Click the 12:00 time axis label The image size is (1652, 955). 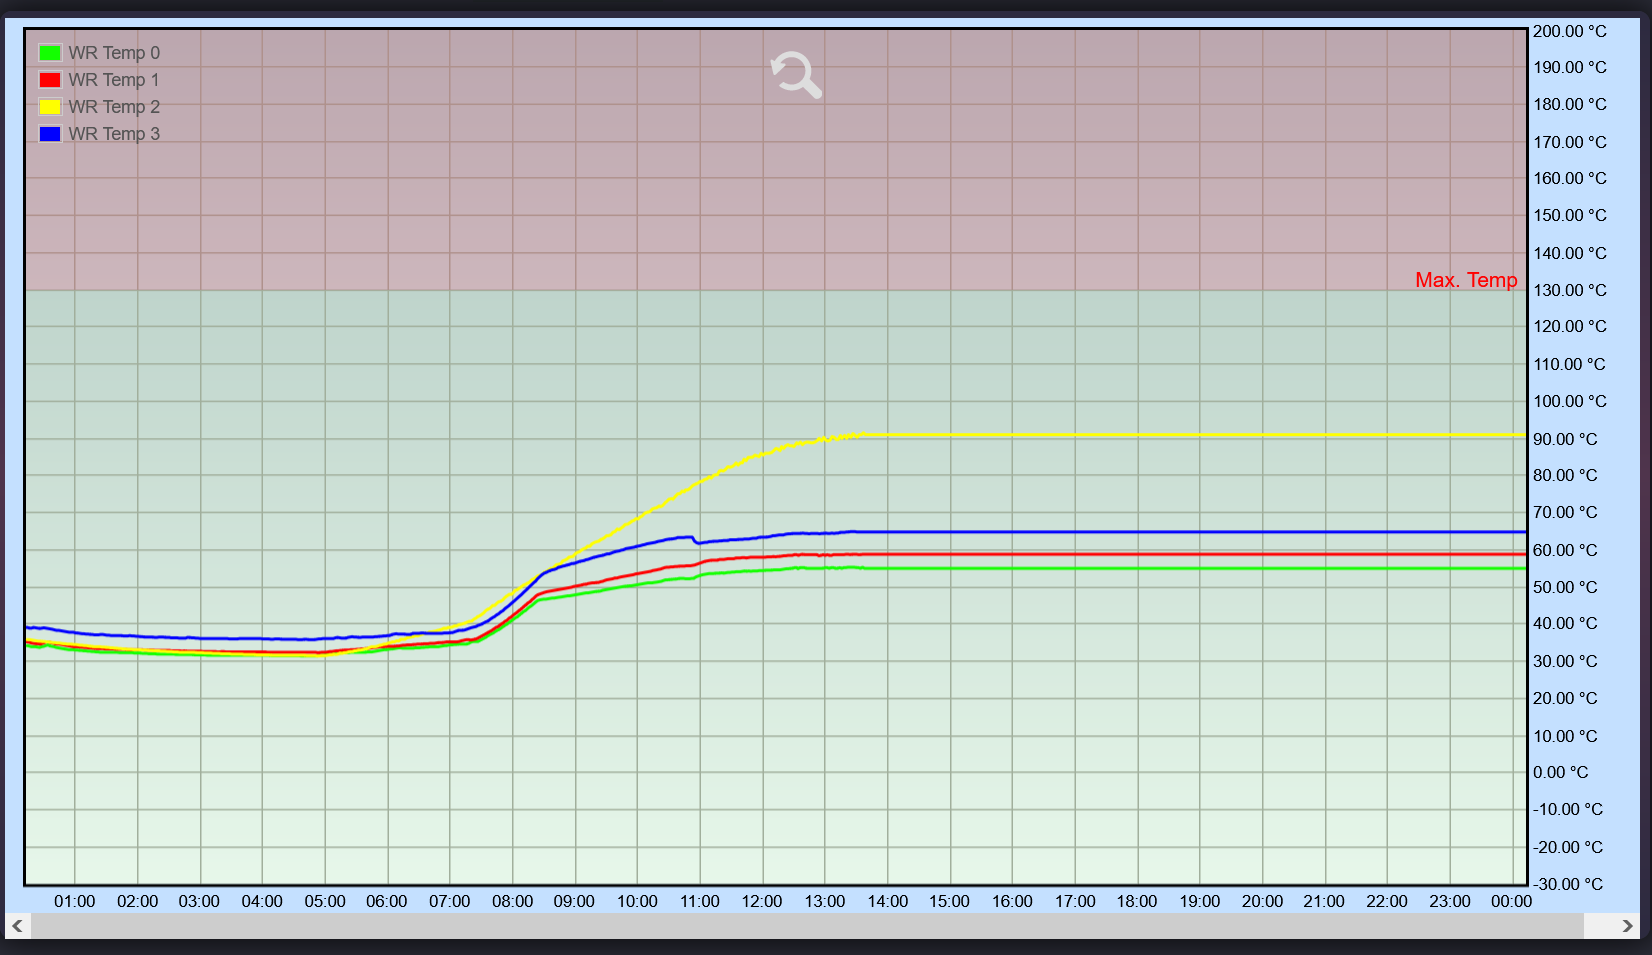click(x=762, y=901)
